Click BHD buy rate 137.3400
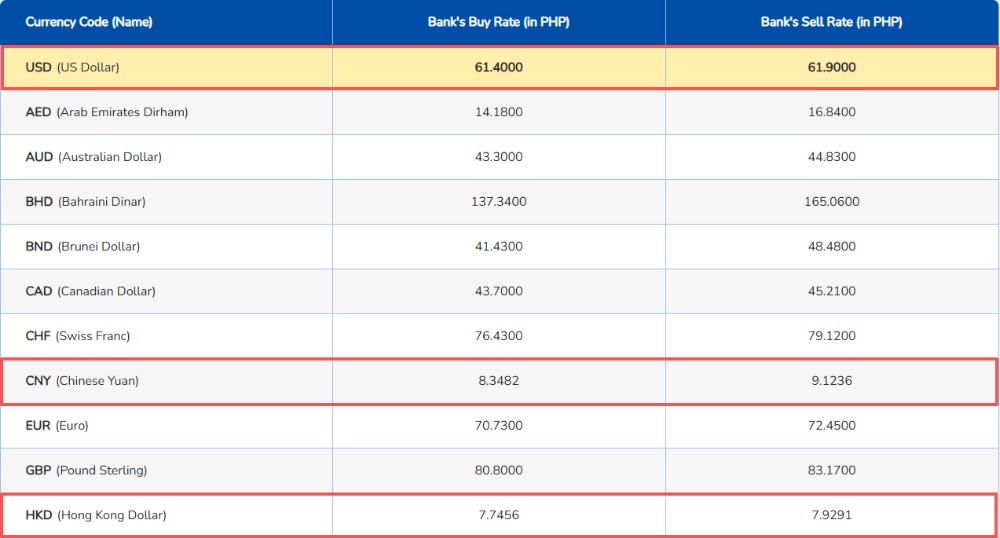Image resolution: width=1000 pixels, height=538 pixels. [499, 201]
